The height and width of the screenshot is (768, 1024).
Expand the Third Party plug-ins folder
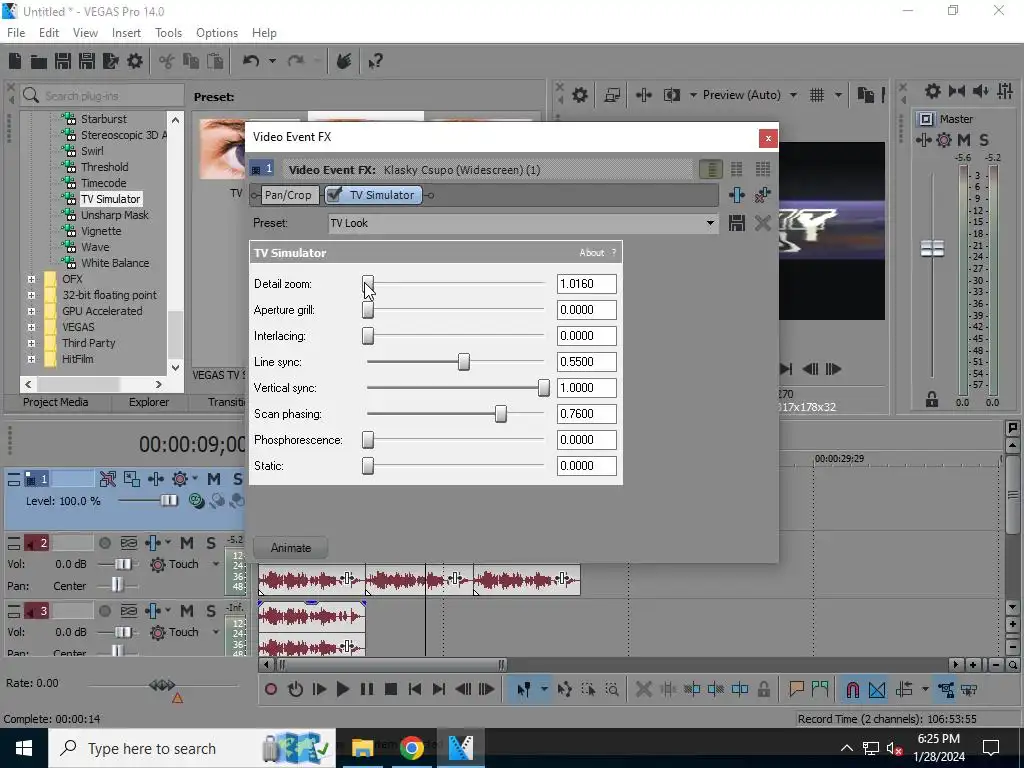(31, 343)
